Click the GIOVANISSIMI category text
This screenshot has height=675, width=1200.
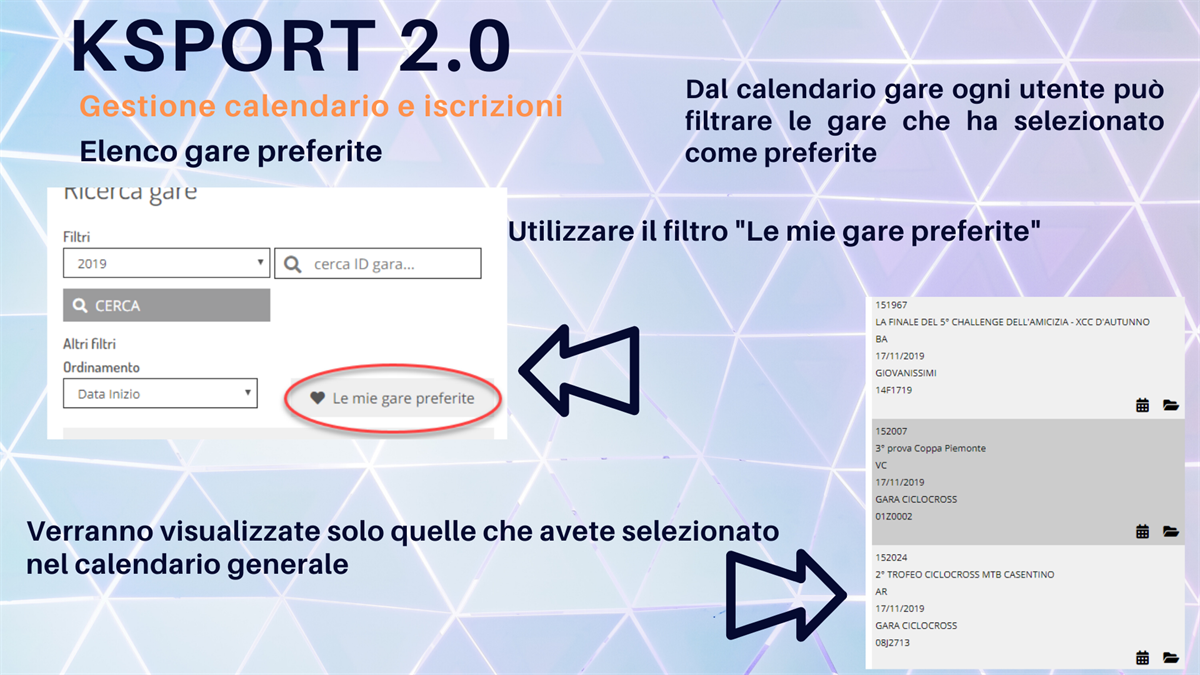tap(906, 373)
